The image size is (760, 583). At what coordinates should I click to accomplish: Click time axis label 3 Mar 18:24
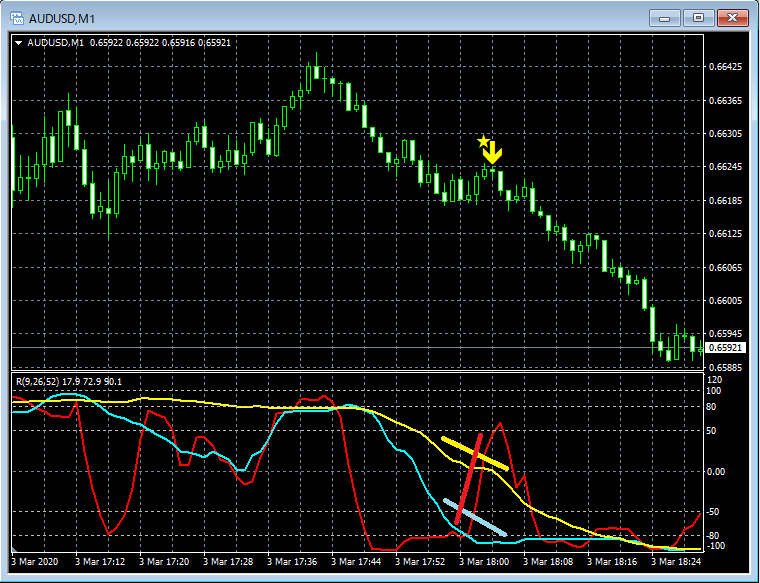676,562
